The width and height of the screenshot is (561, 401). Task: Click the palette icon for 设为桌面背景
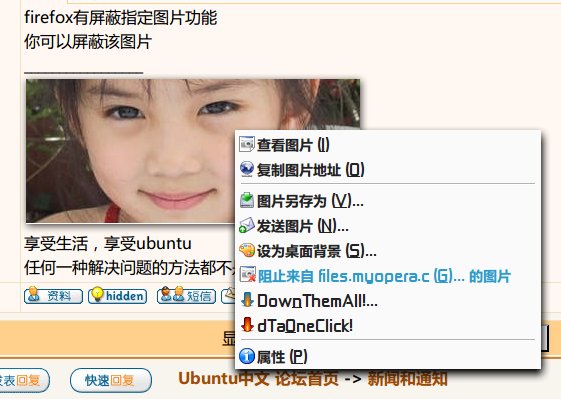[247, 250]
